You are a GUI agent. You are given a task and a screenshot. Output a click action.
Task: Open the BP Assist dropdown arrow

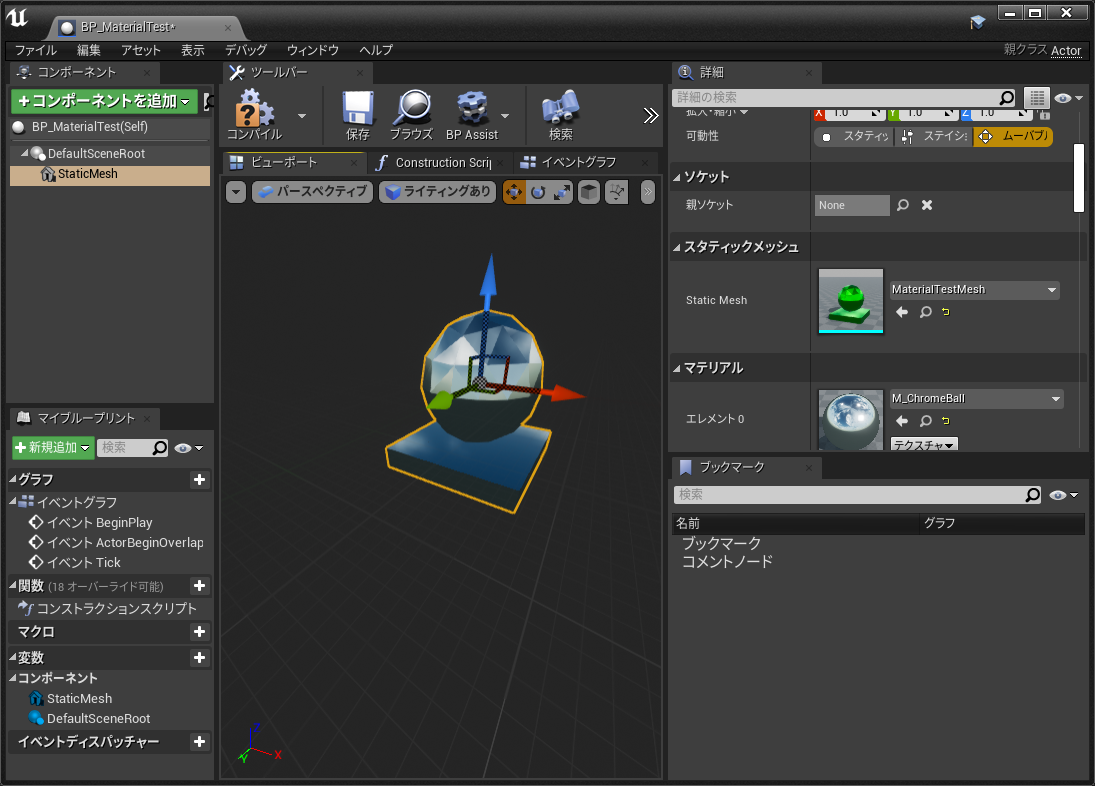pos(505,116)
